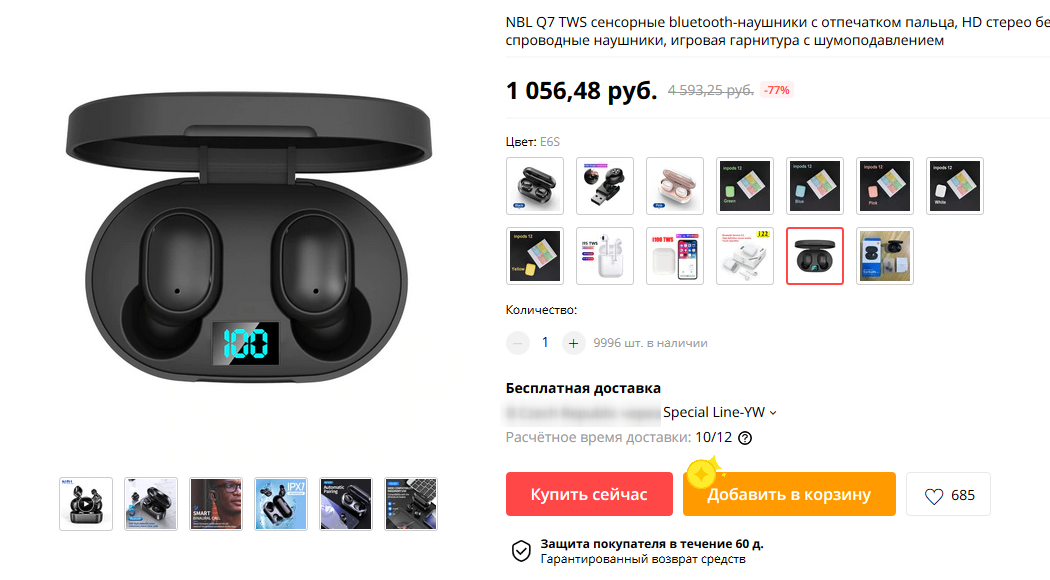1050x580 pixels.
Task: Increase quantity with the plus button
Action: (573, 343)
